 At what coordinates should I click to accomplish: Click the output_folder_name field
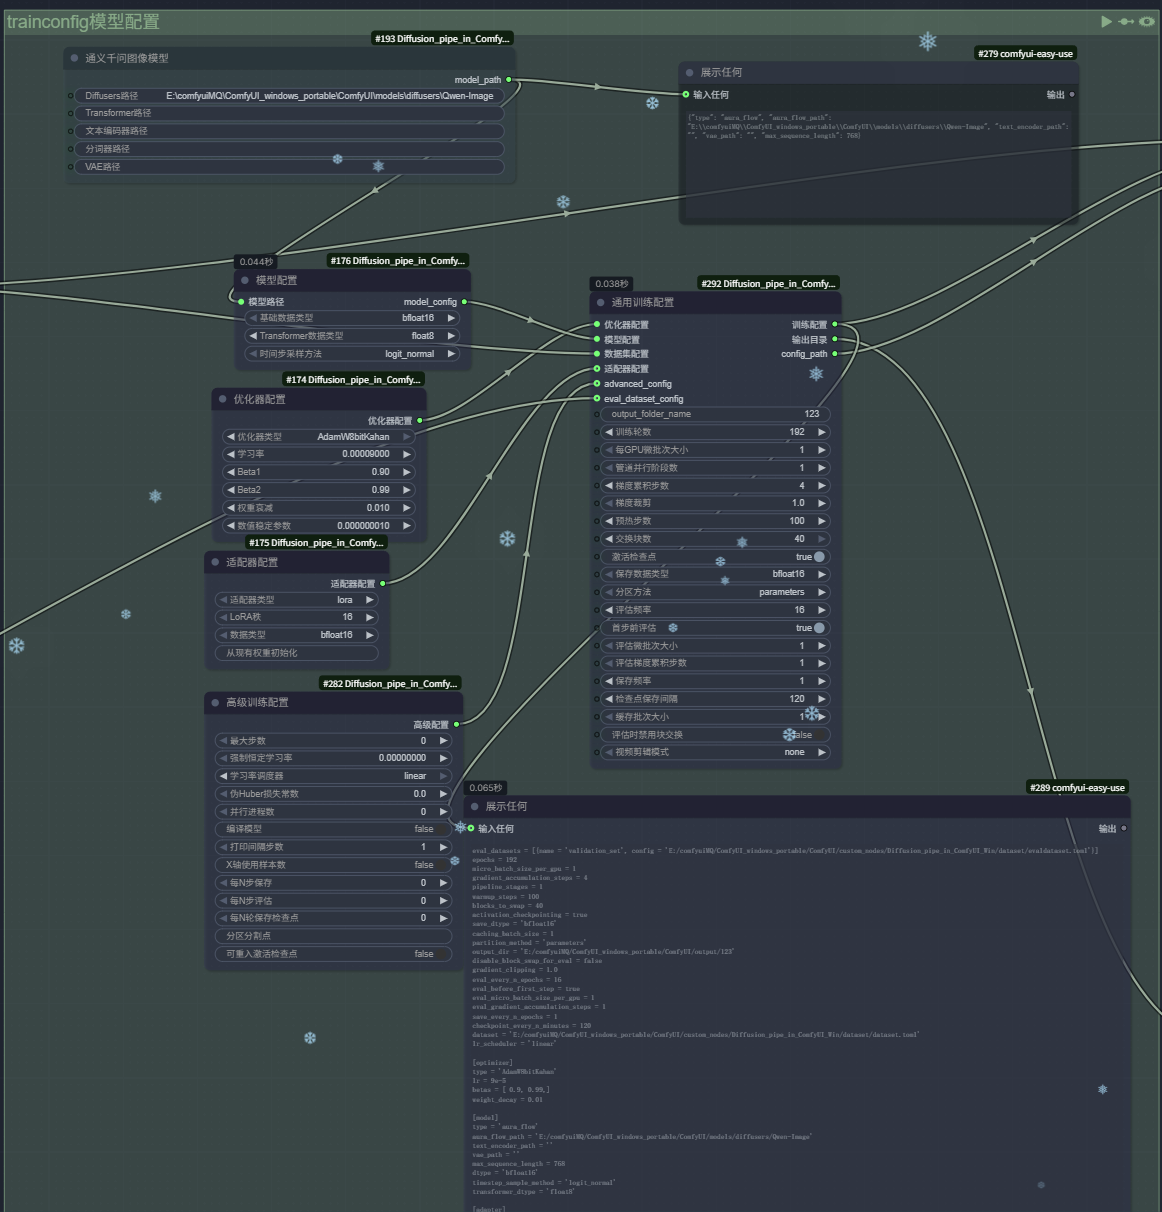point(715,414)
